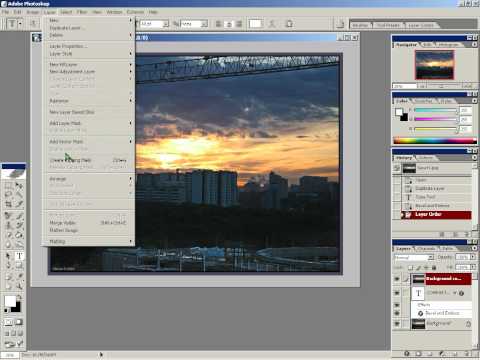Image resolution: width=480 pixels, height=360 pixels.
Task: Hide the Background copy layer
Action: click(x=397, y=279)
